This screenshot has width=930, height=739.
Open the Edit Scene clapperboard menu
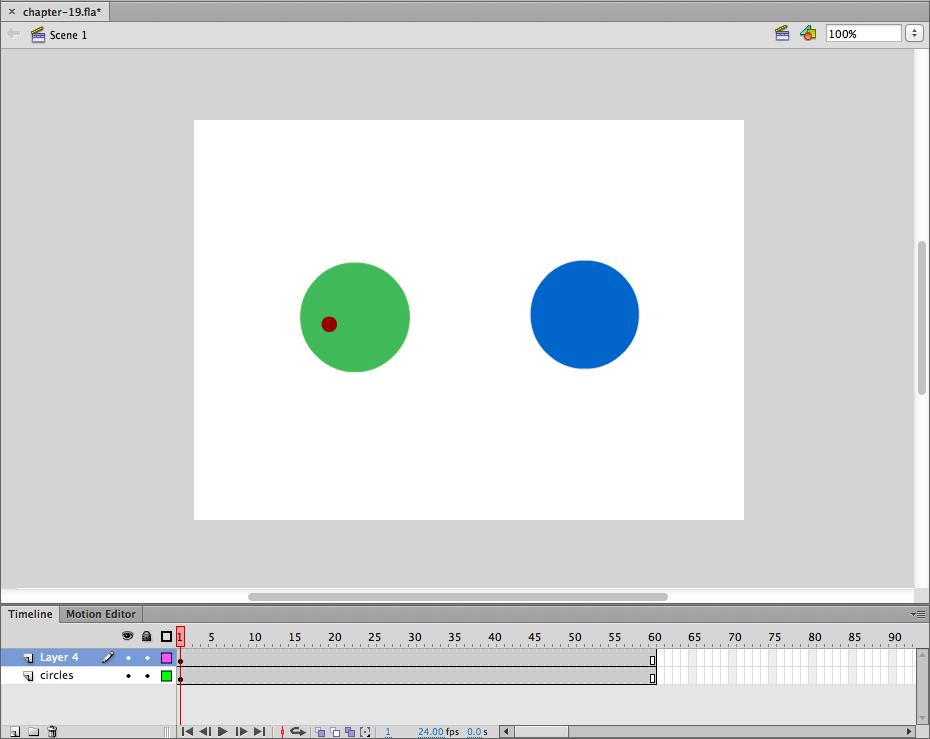782,34
